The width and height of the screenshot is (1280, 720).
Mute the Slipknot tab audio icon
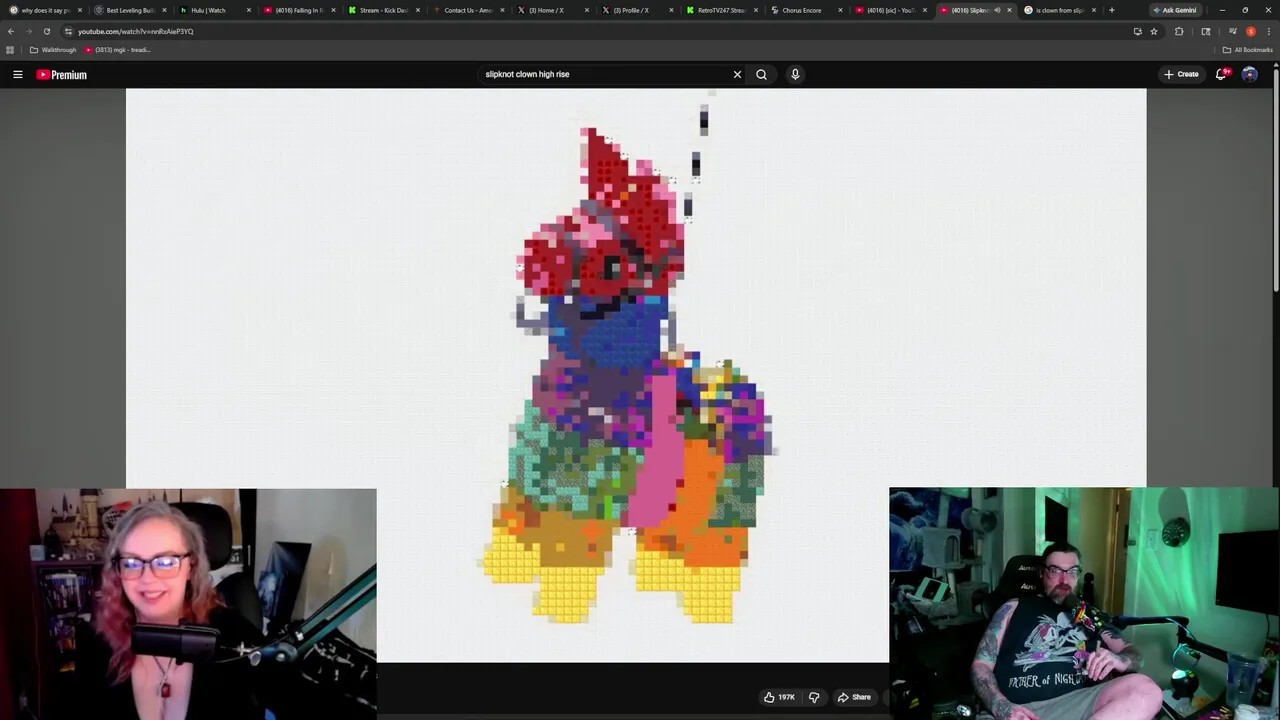pyautogui.click(x=997, y=10)
